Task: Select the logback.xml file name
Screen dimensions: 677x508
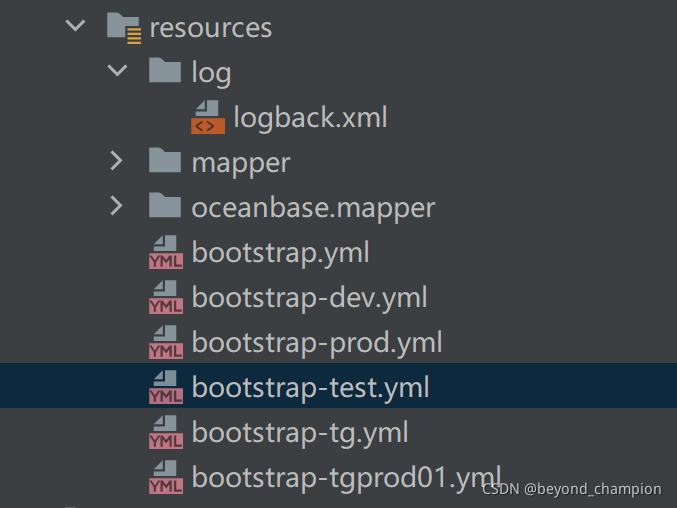Action: tap(310, 117)
